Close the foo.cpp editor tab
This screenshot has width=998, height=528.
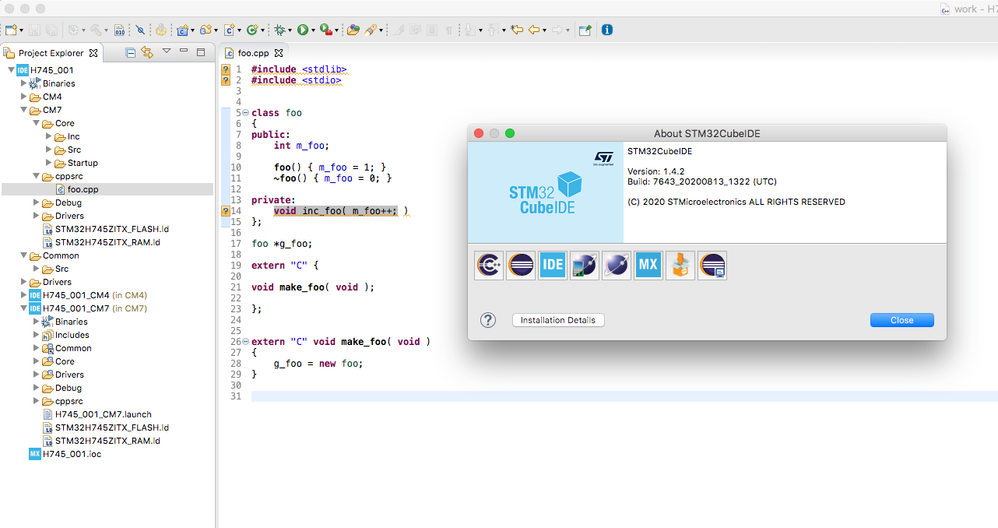[278, 53]
